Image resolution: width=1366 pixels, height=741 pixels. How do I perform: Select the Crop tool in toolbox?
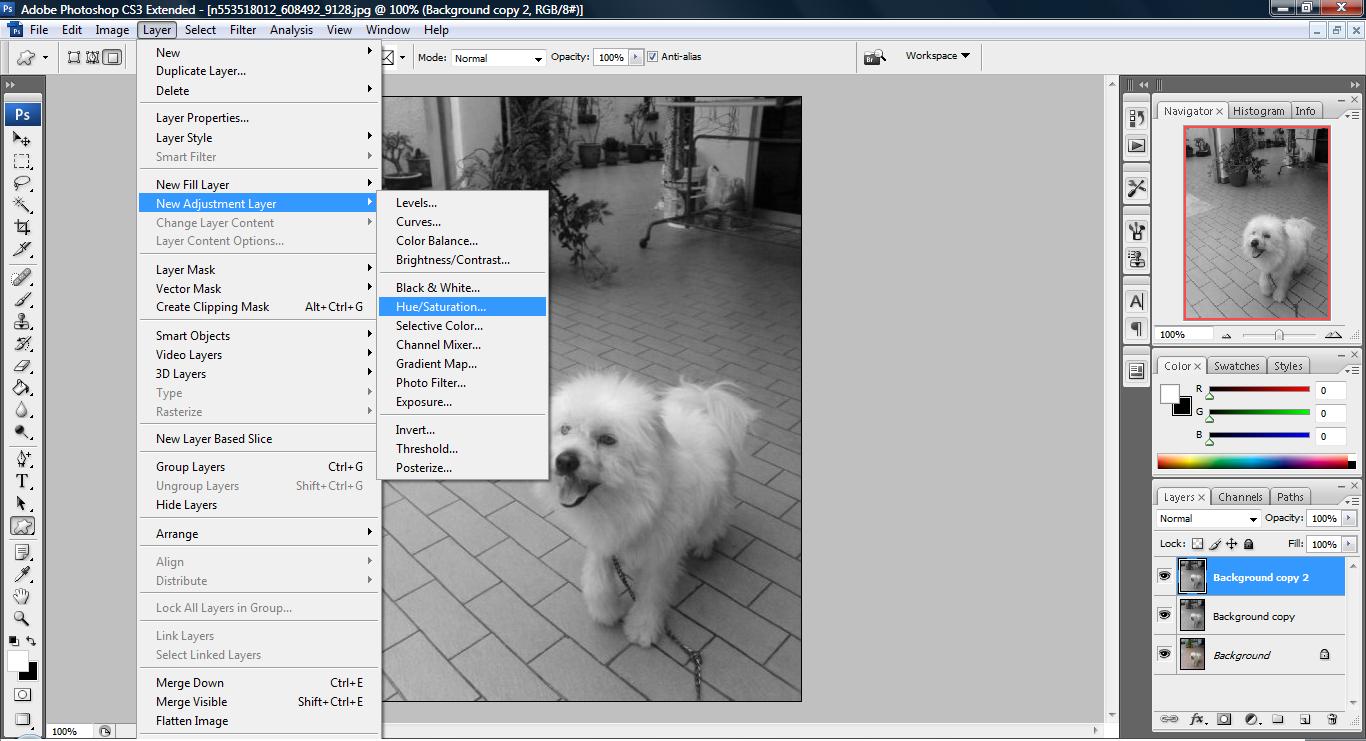click(22, 228)
